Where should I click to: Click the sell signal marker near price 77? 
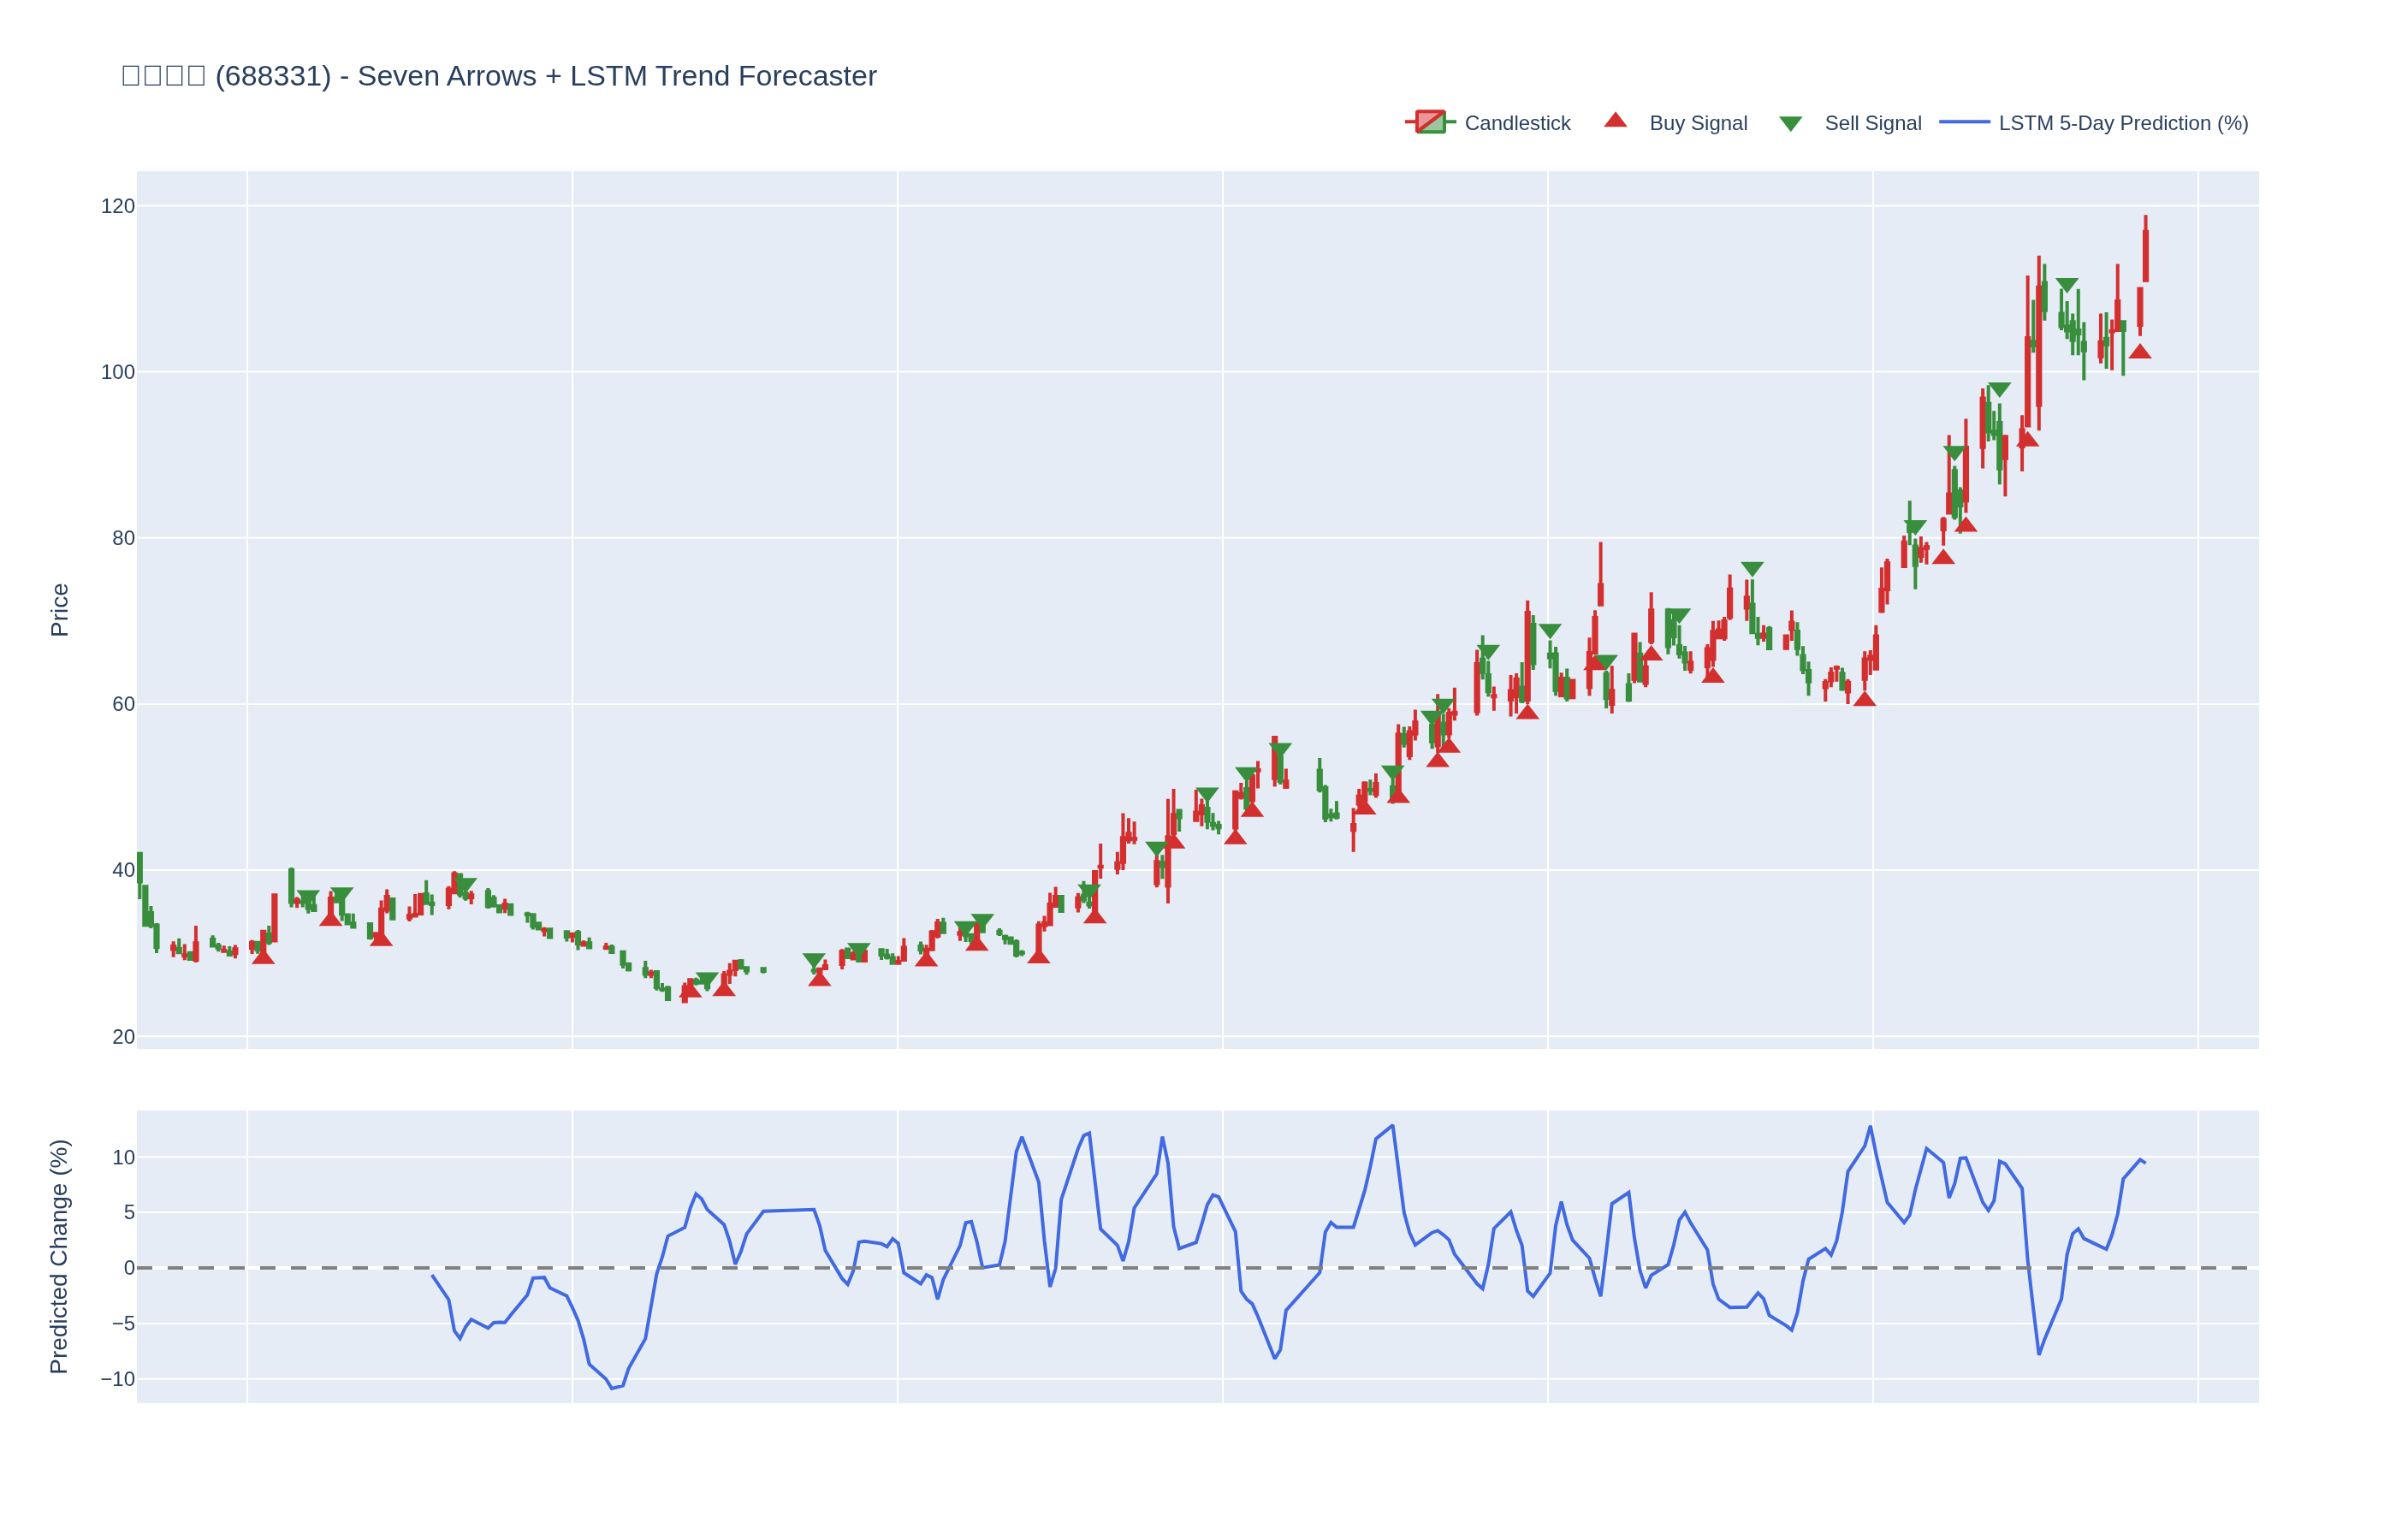(x=1752, y=569)
